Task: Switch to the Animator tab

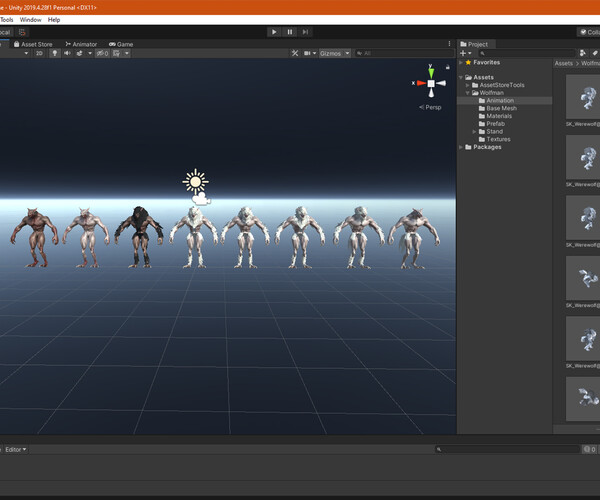Action: [81, 44]
